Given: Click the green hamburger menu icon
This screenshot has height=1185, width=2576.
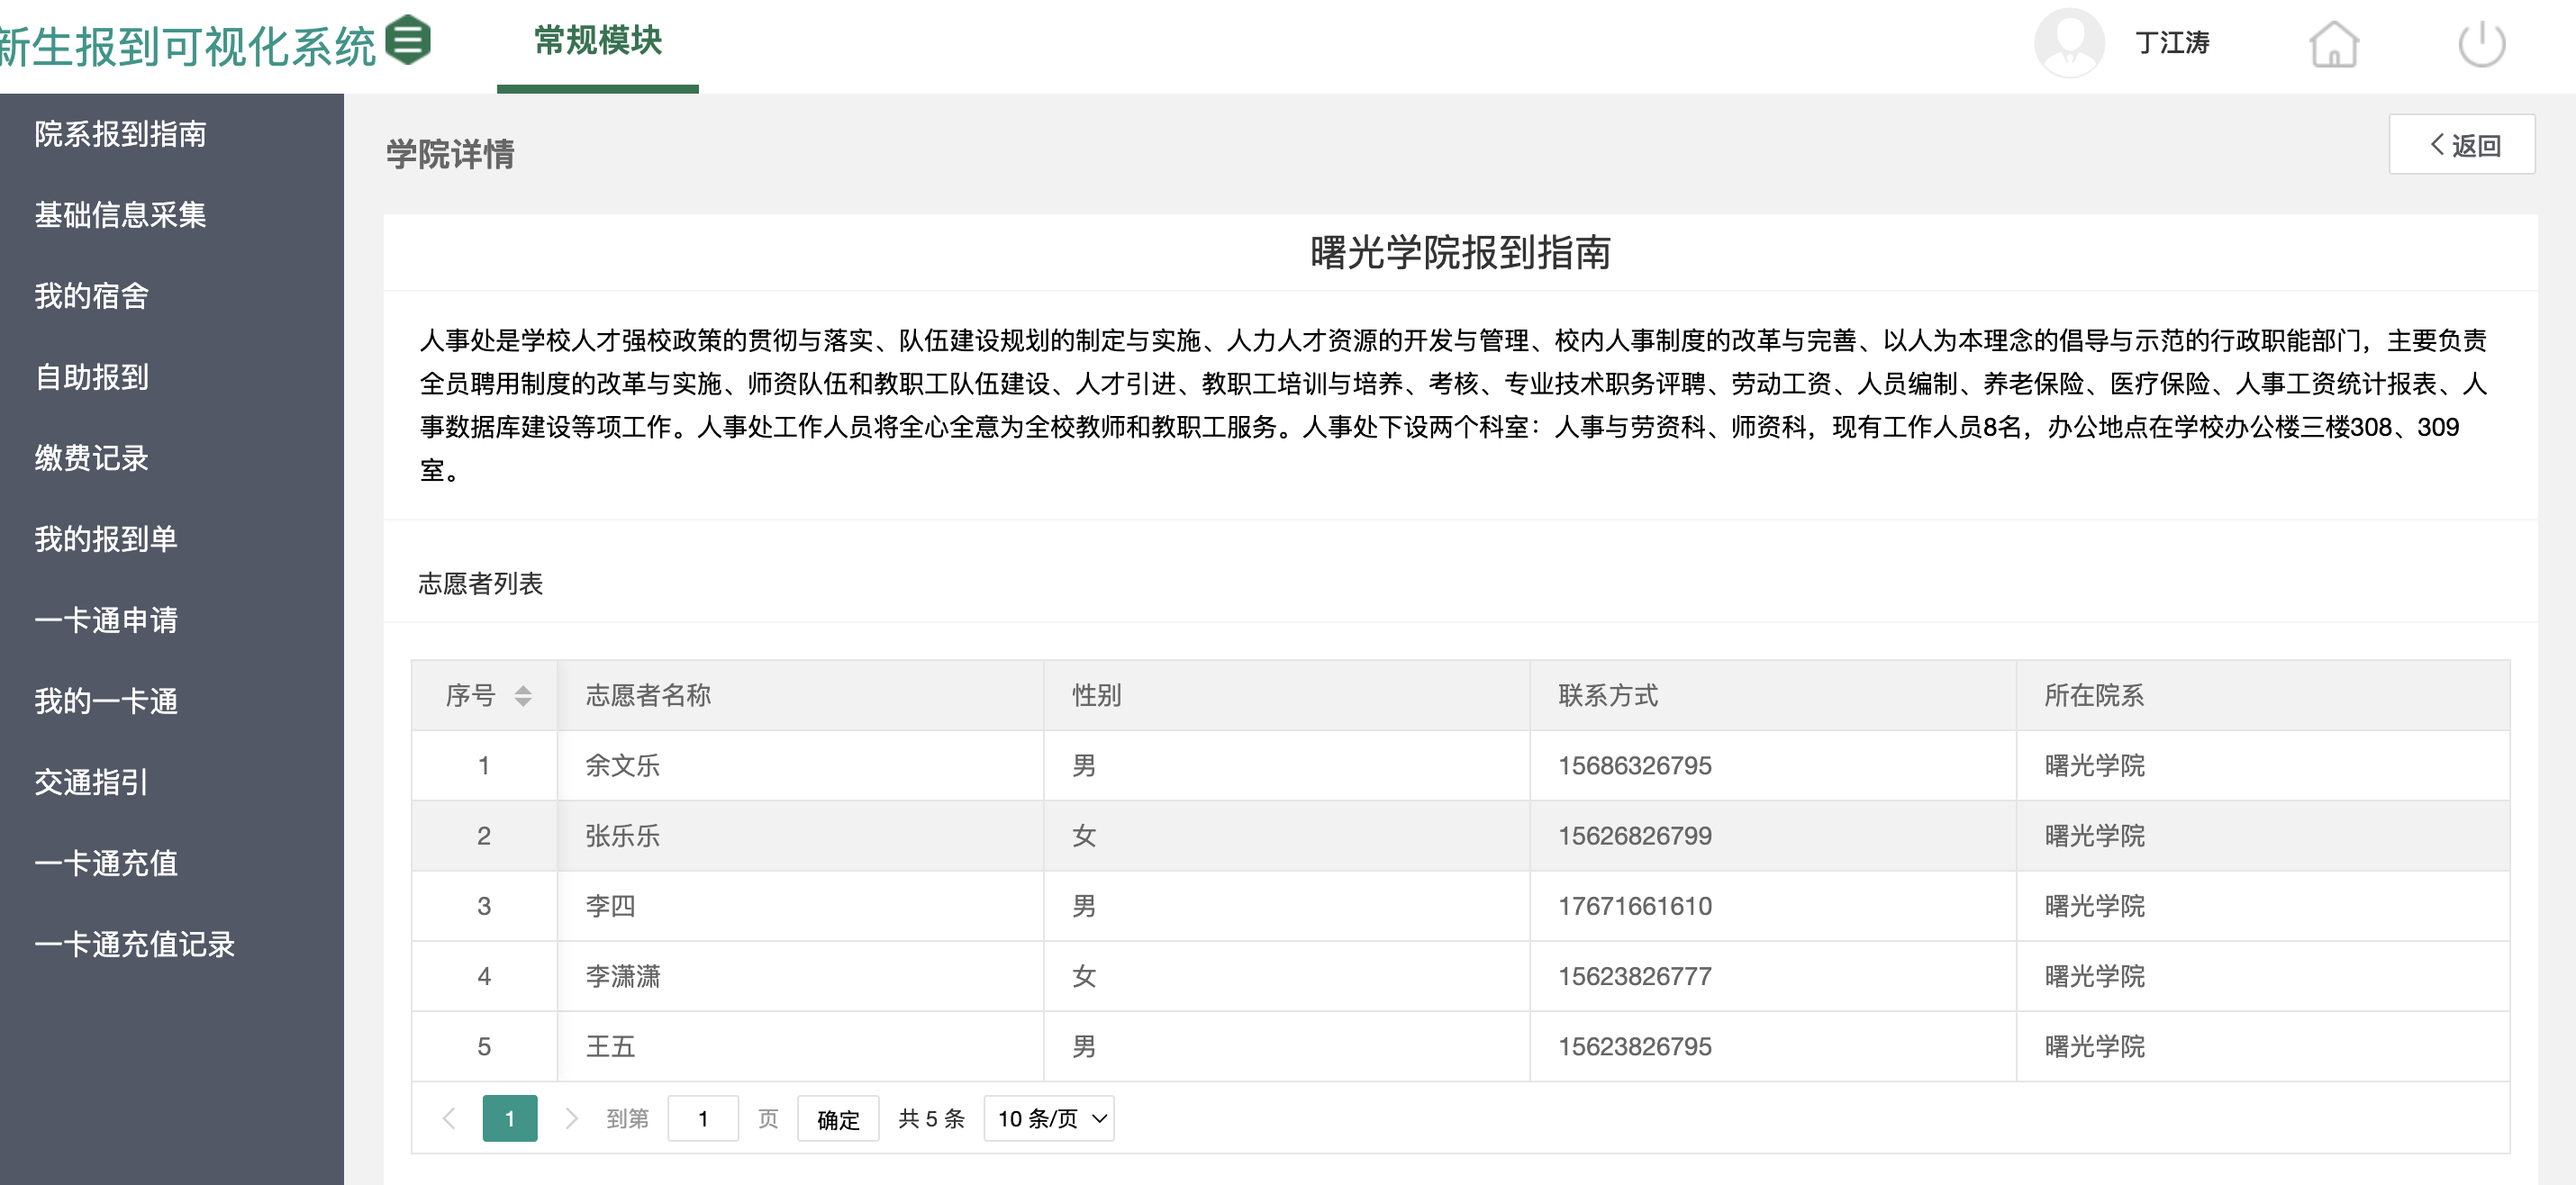Looking at the screenshot, I should point(408,41).
